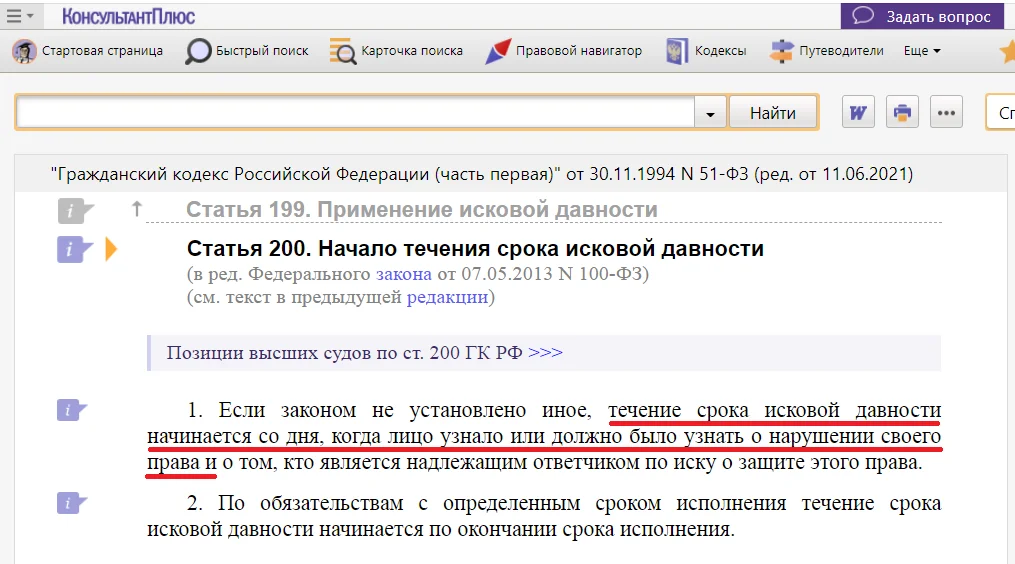Click the Путеводители signpost icon
This screenshot has width=1015, height=564.
[781, 51]
